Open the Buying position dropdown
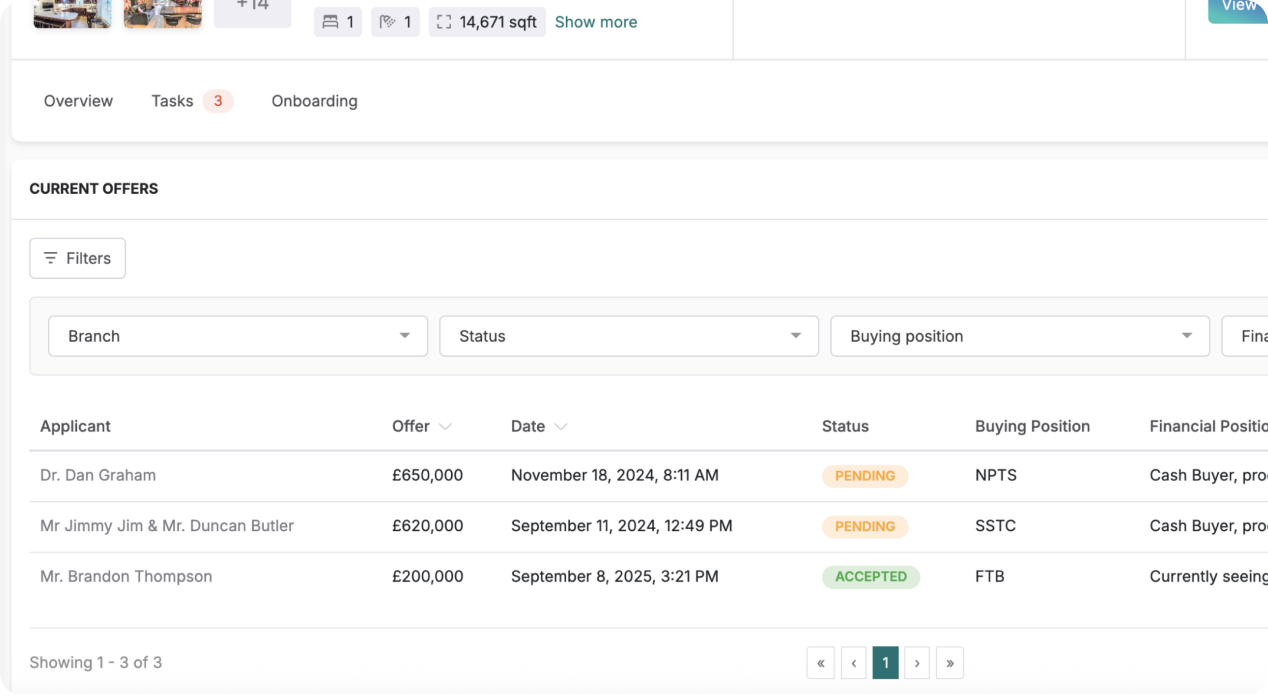The image size is (1268, 696). point(1019,336)
